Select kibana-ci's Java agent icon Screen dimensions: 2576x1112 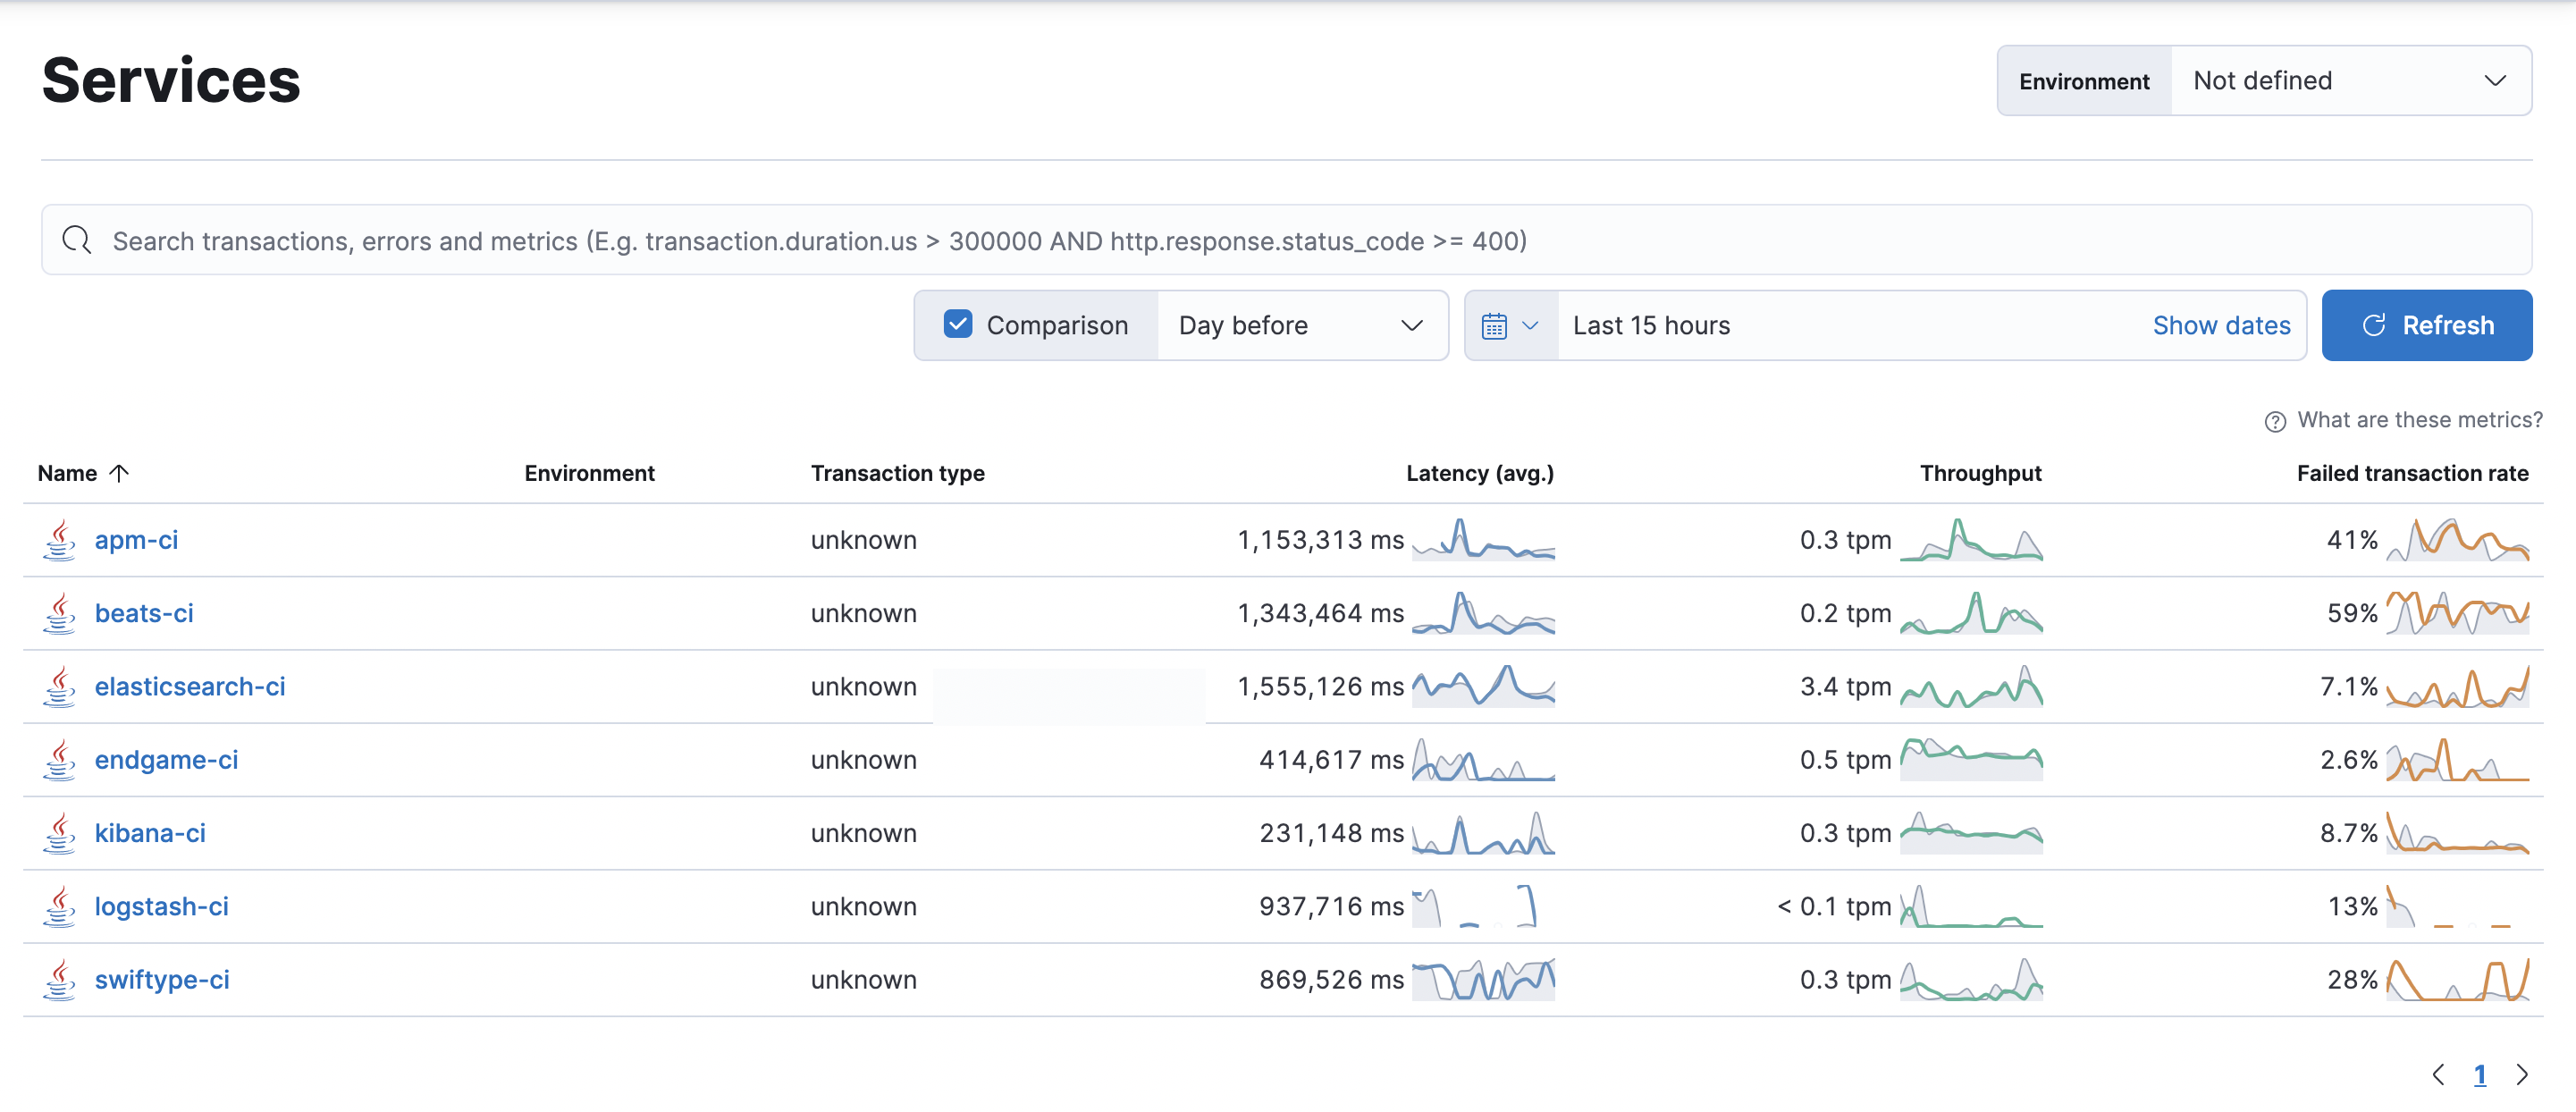pyautogui.click(x=59, y=833)
